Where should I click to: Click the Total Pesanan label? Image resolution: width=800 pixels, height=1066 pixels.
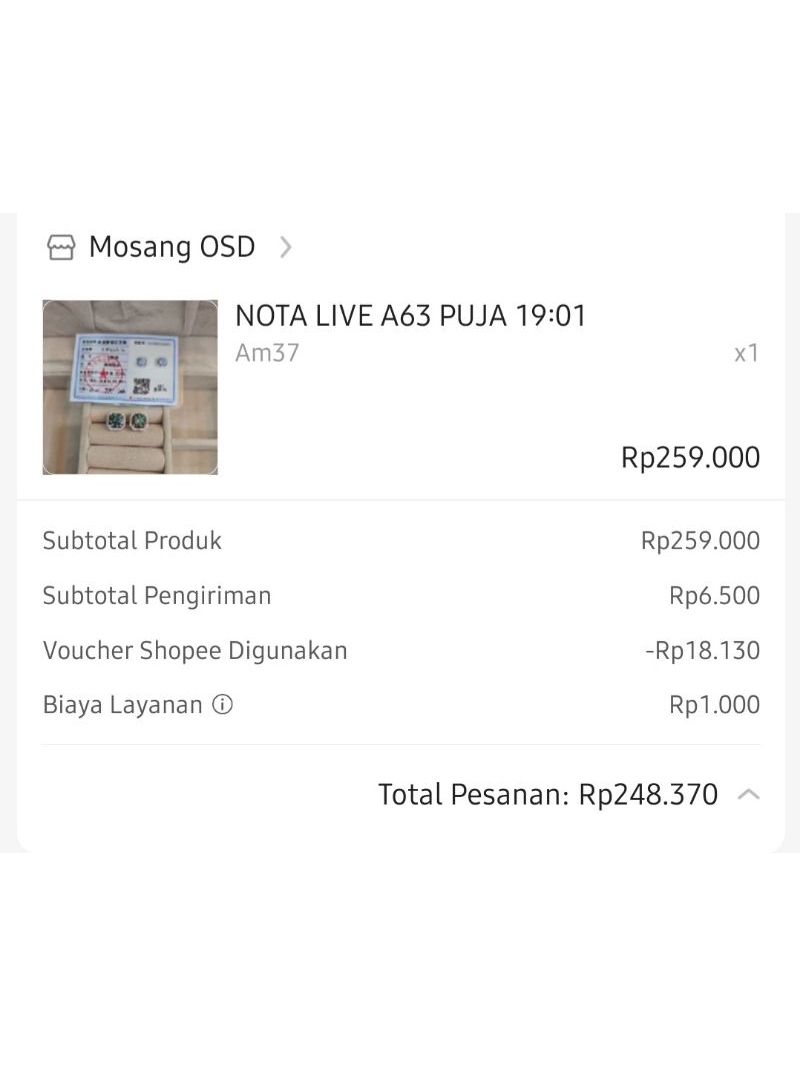[473, 795]
